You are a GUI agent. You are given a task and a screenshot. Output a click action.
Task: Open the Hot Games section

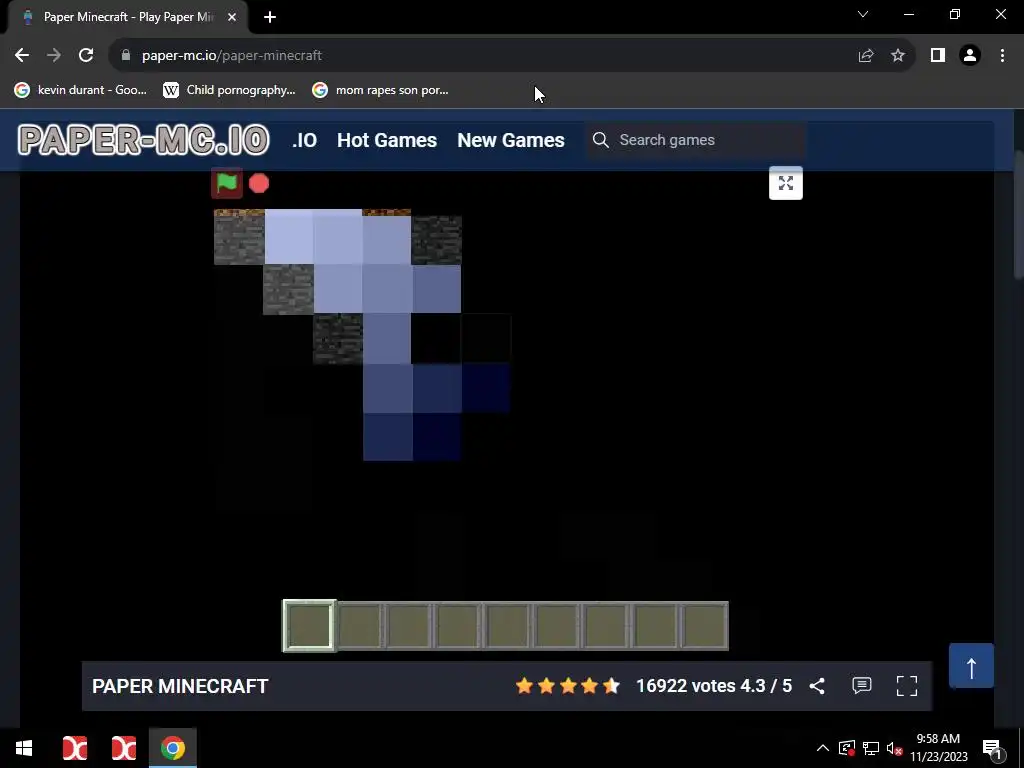pyautogui.click(x=387, y=140)
